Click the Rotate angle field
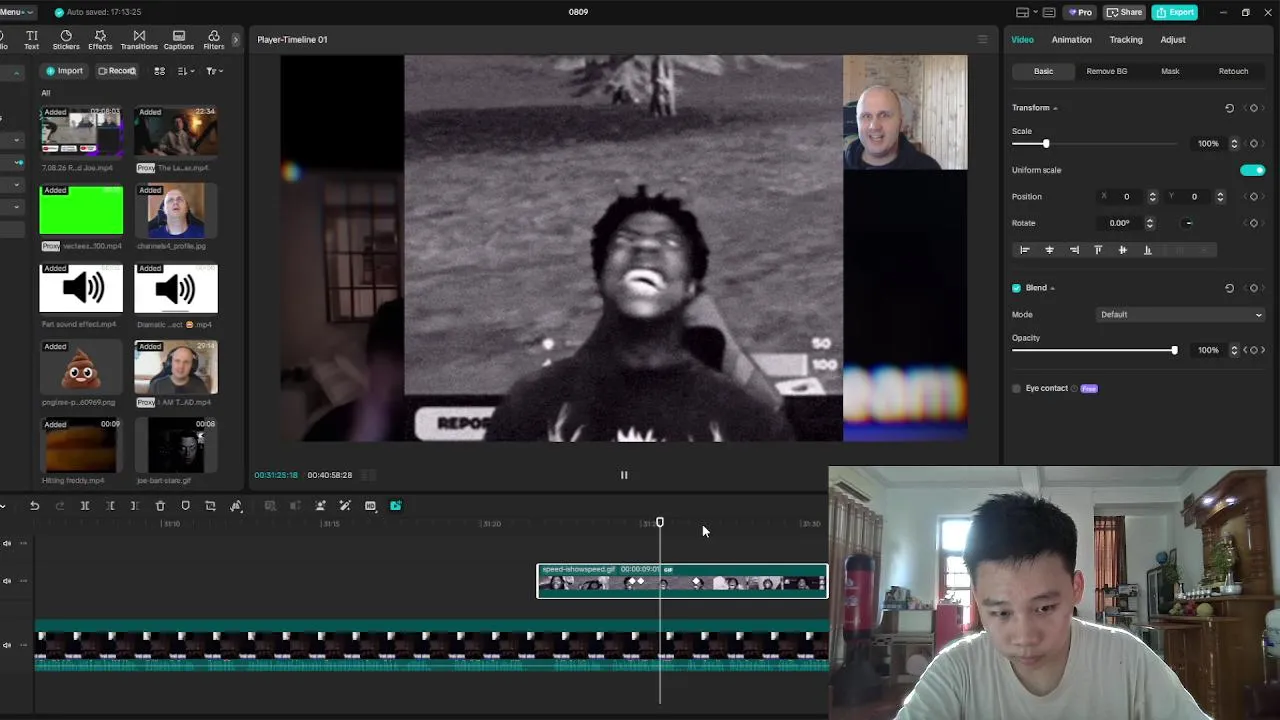 point(1120,223)
